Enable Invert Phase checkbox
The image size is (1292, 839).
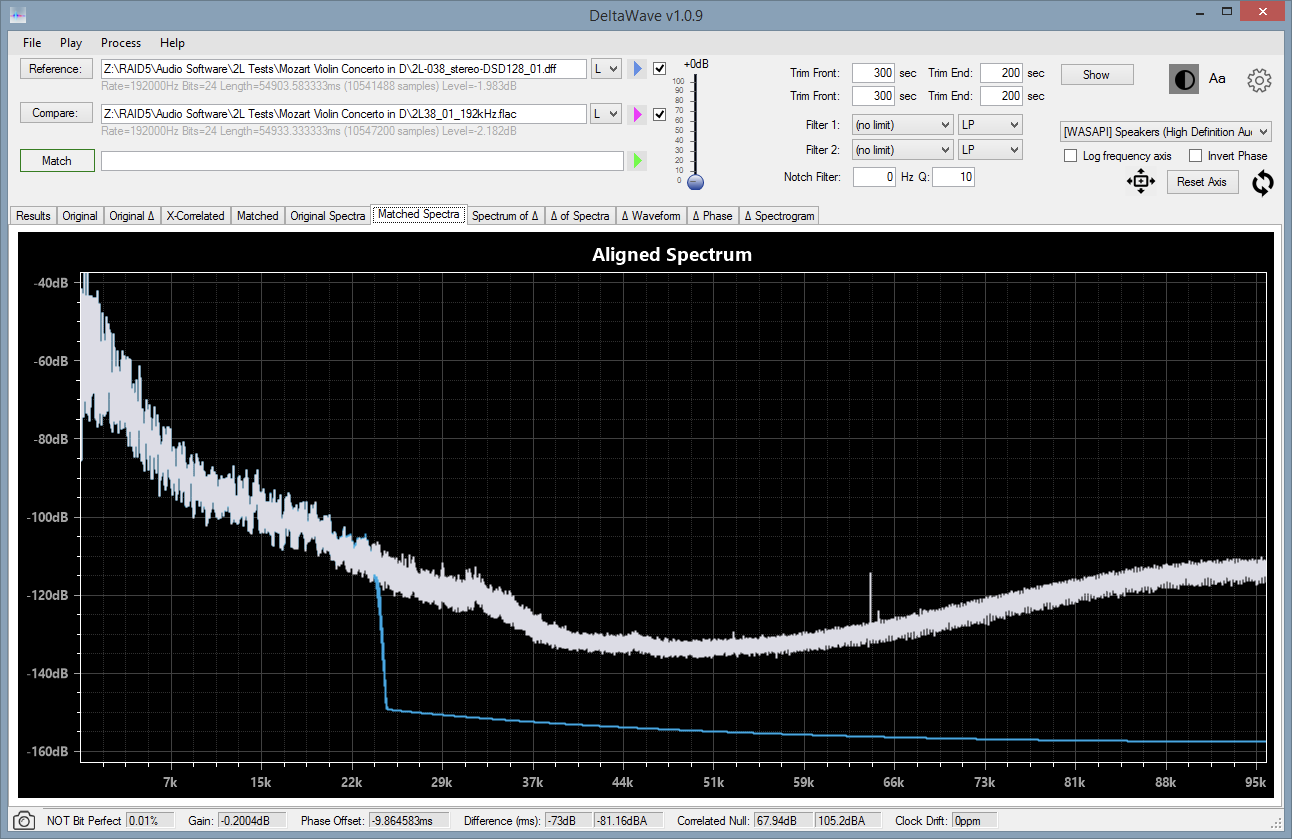tap(1195, 156)
